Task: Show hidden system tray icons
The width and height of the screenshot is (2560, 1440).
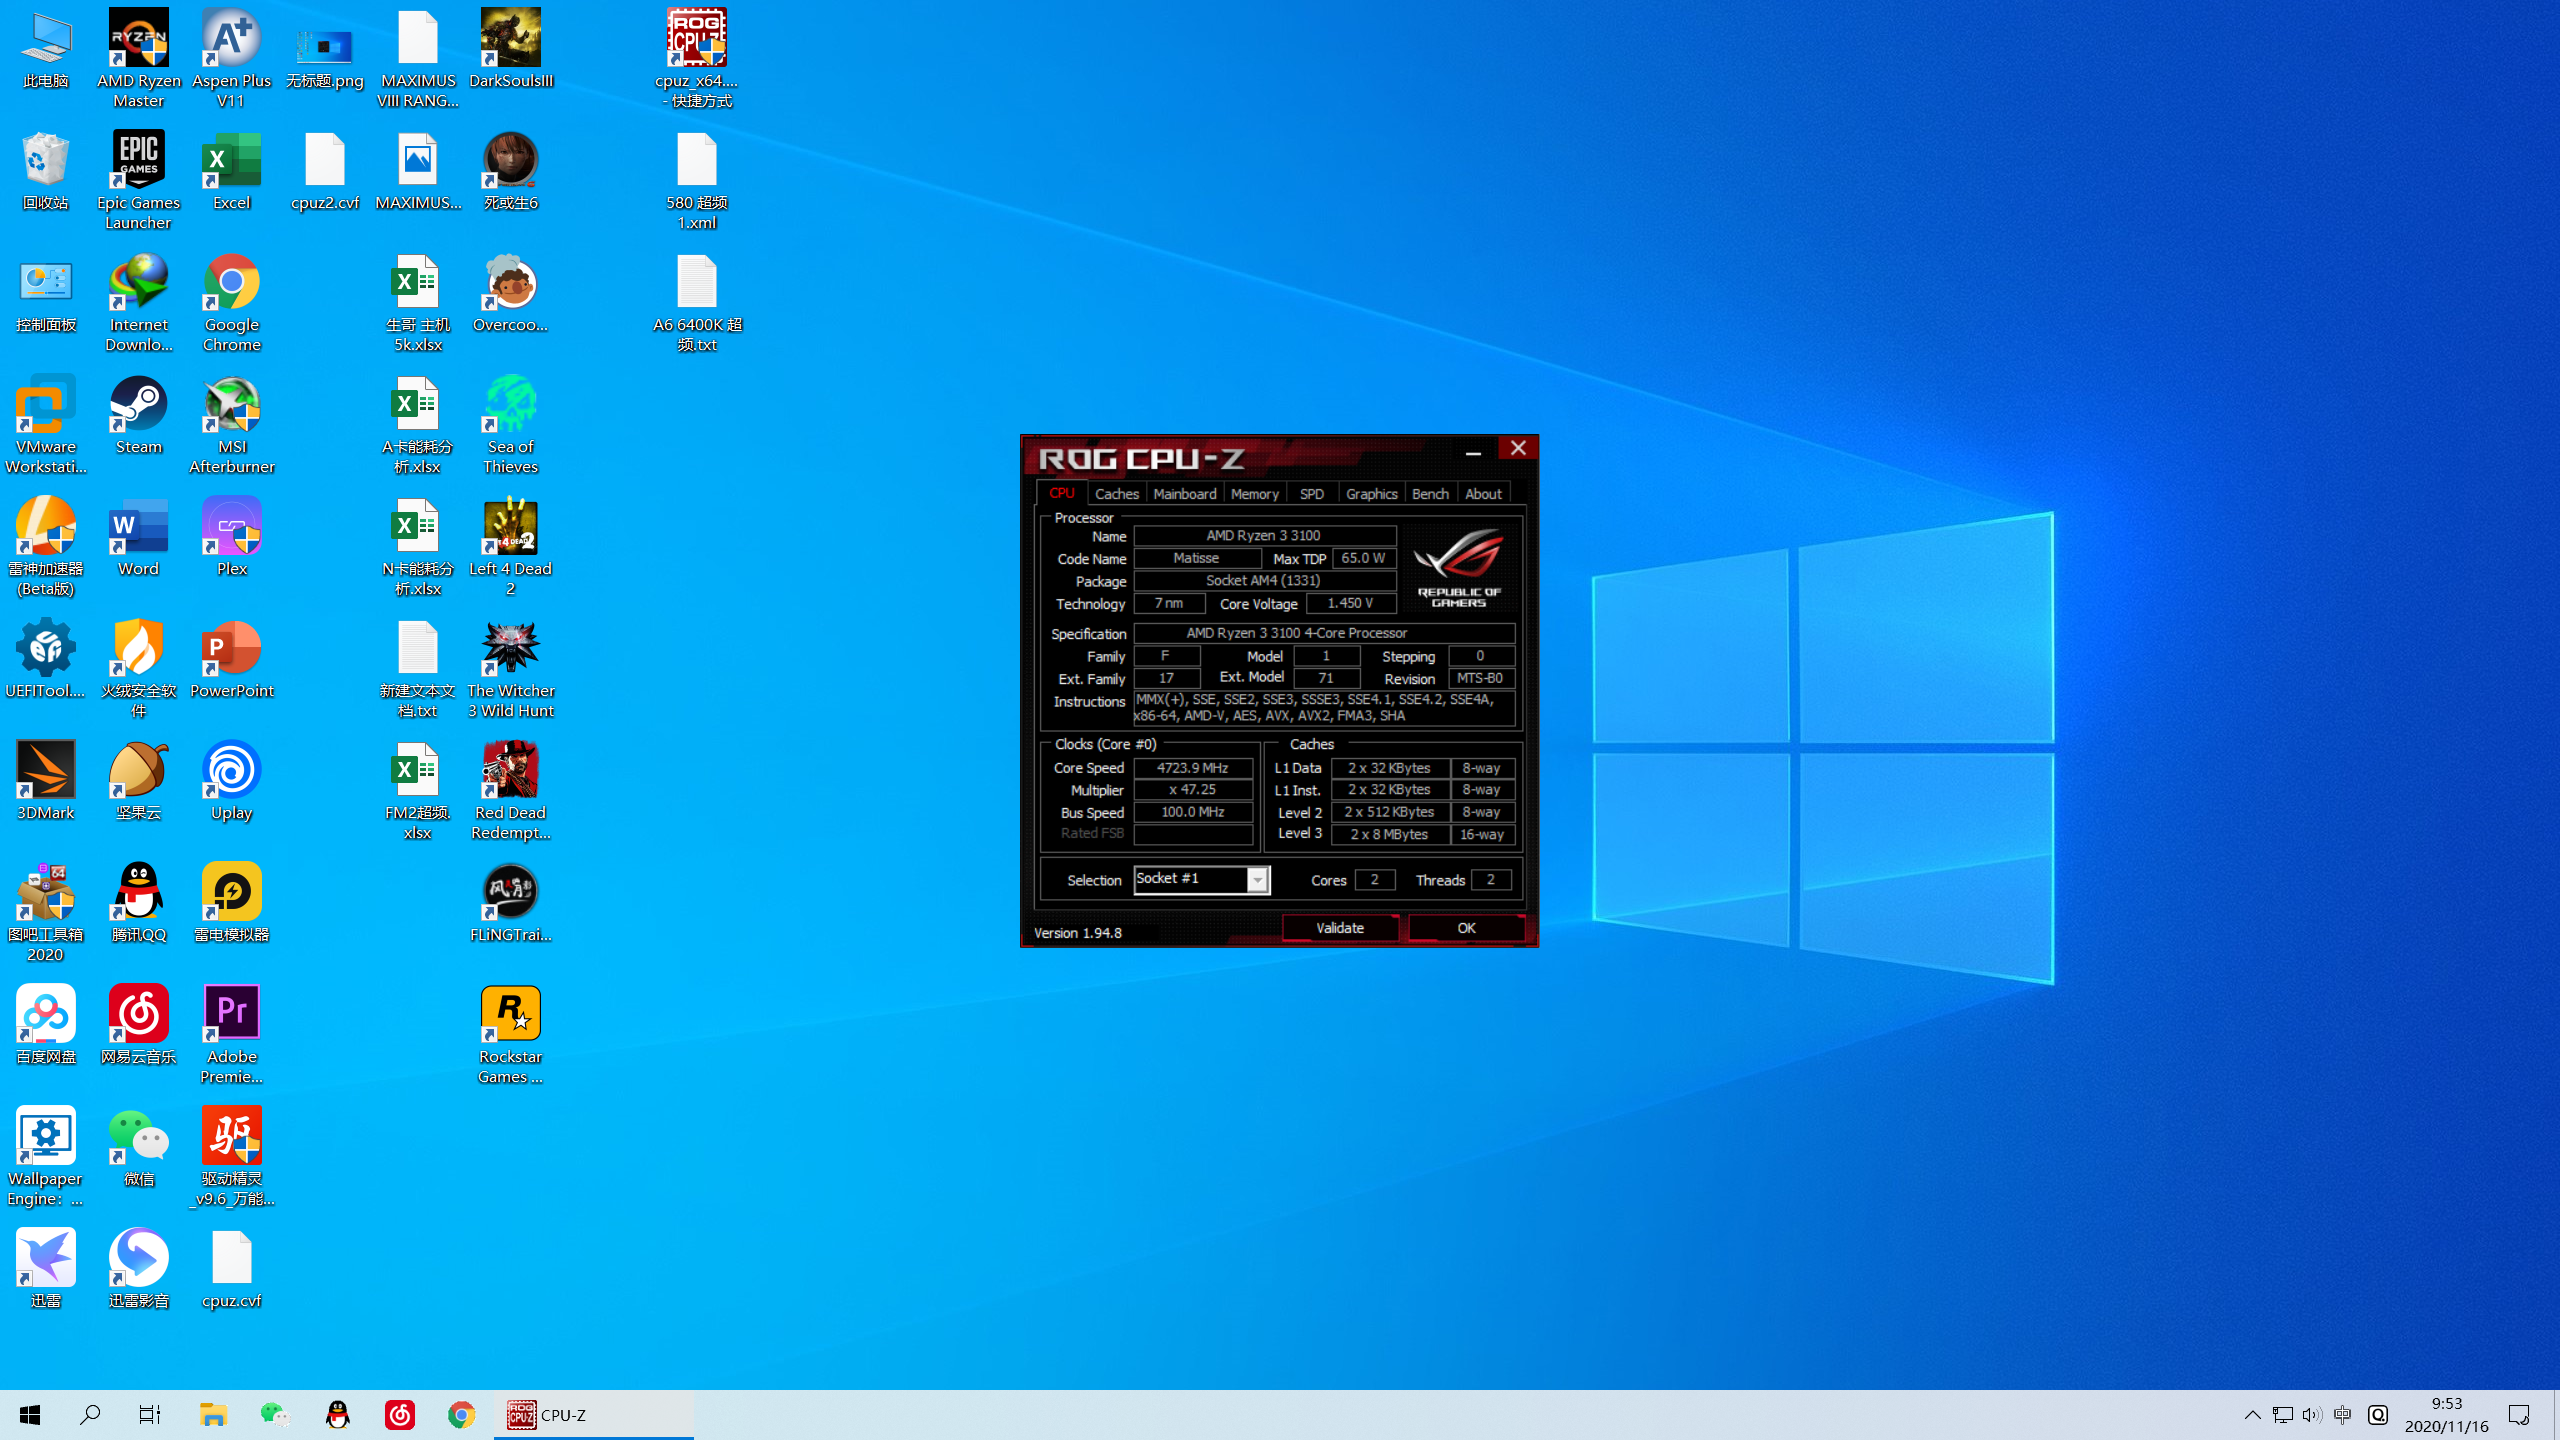Action: pos(2252,1415)
